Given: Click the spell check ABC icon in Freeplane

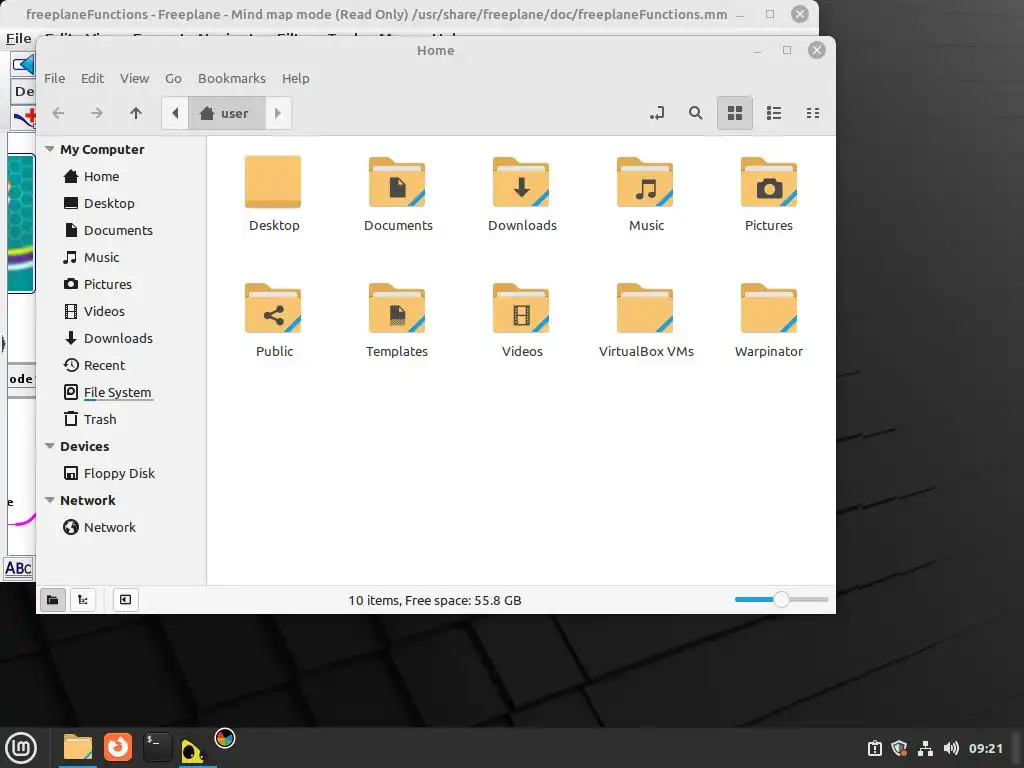Looking at the screenshot, I should (x=18, y=568).
